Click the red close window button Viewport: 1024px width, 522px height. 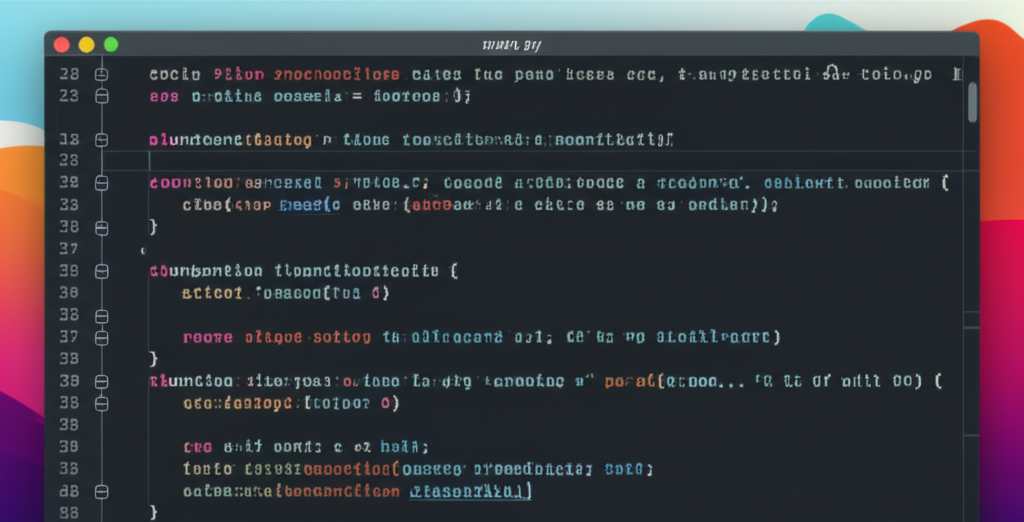61,44
